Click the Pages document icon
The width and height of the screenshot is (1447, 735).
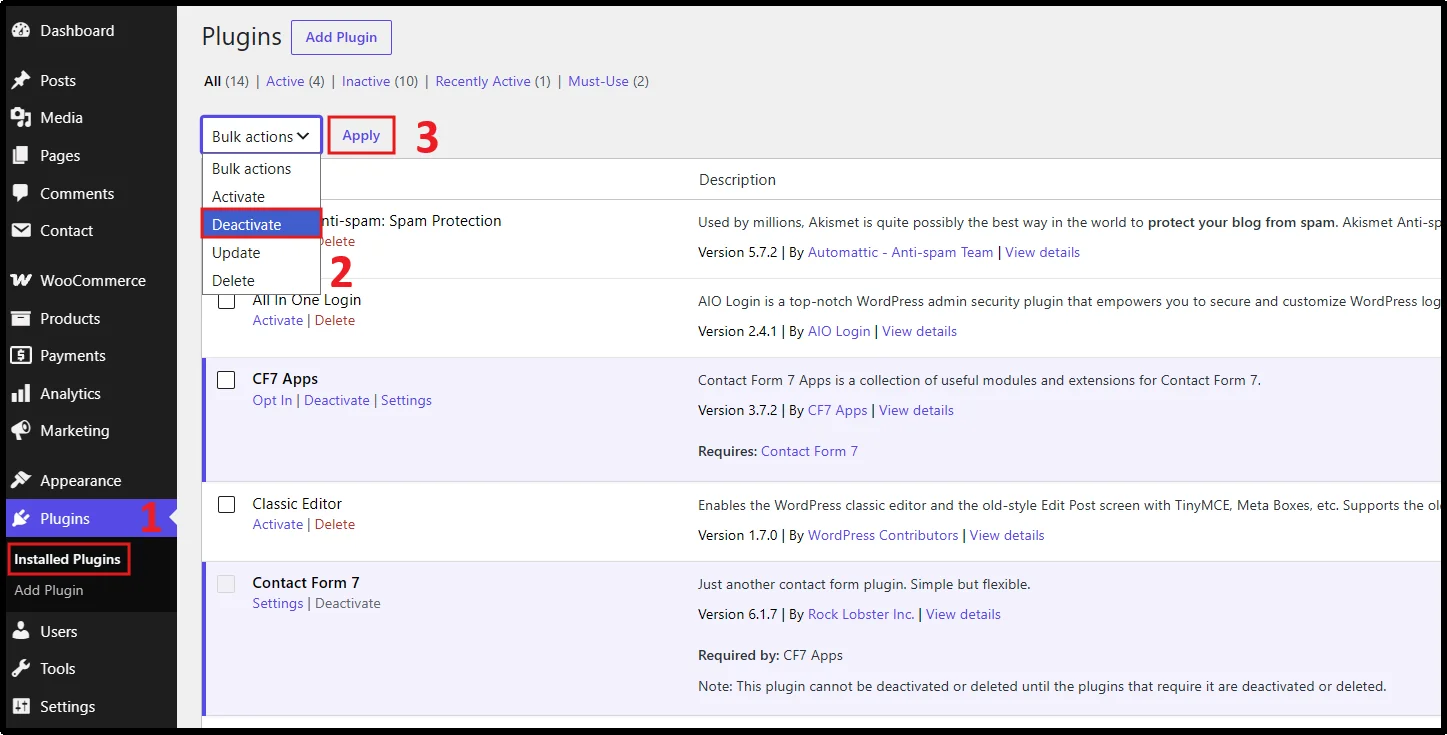(20, 156)
